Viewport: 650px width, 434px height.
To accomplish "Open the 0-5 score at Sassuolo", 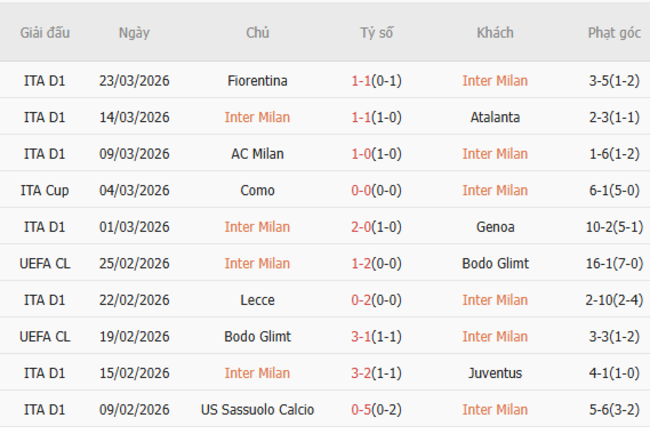I will tap(361, 410).
